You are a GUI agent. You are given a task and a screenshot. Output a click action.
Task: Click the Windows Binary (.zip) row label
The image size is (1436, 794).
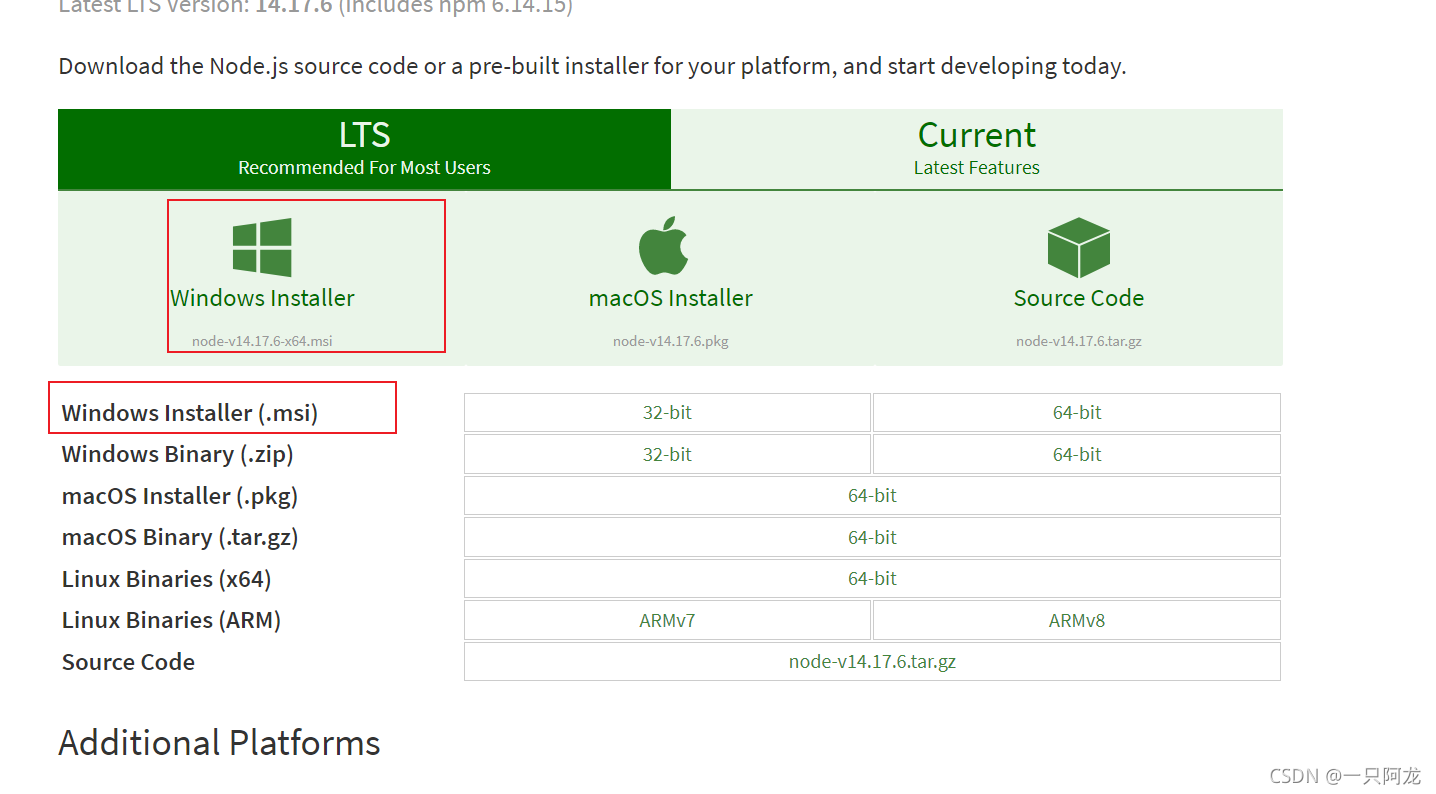click(x=178, y=454)
